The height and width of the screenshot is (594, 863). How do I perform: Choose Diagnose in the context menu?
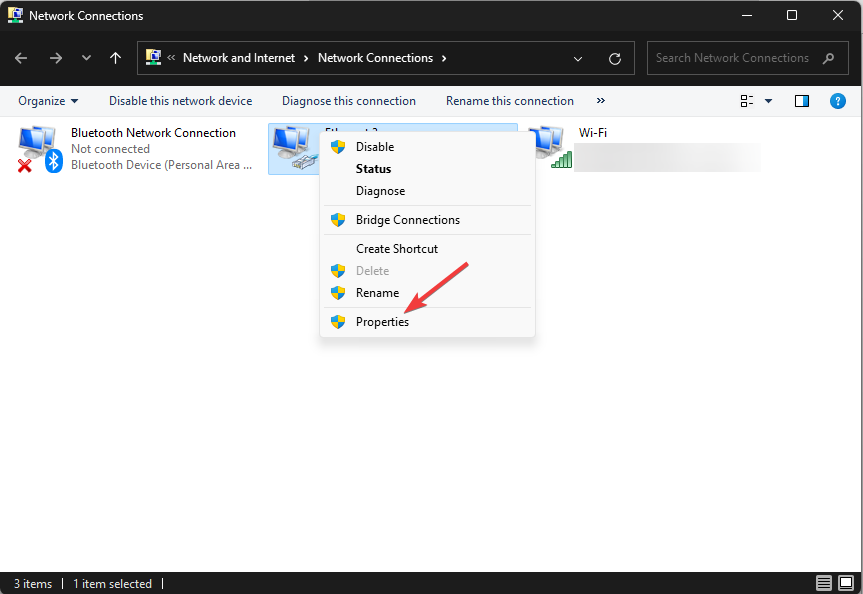(427, 191)
